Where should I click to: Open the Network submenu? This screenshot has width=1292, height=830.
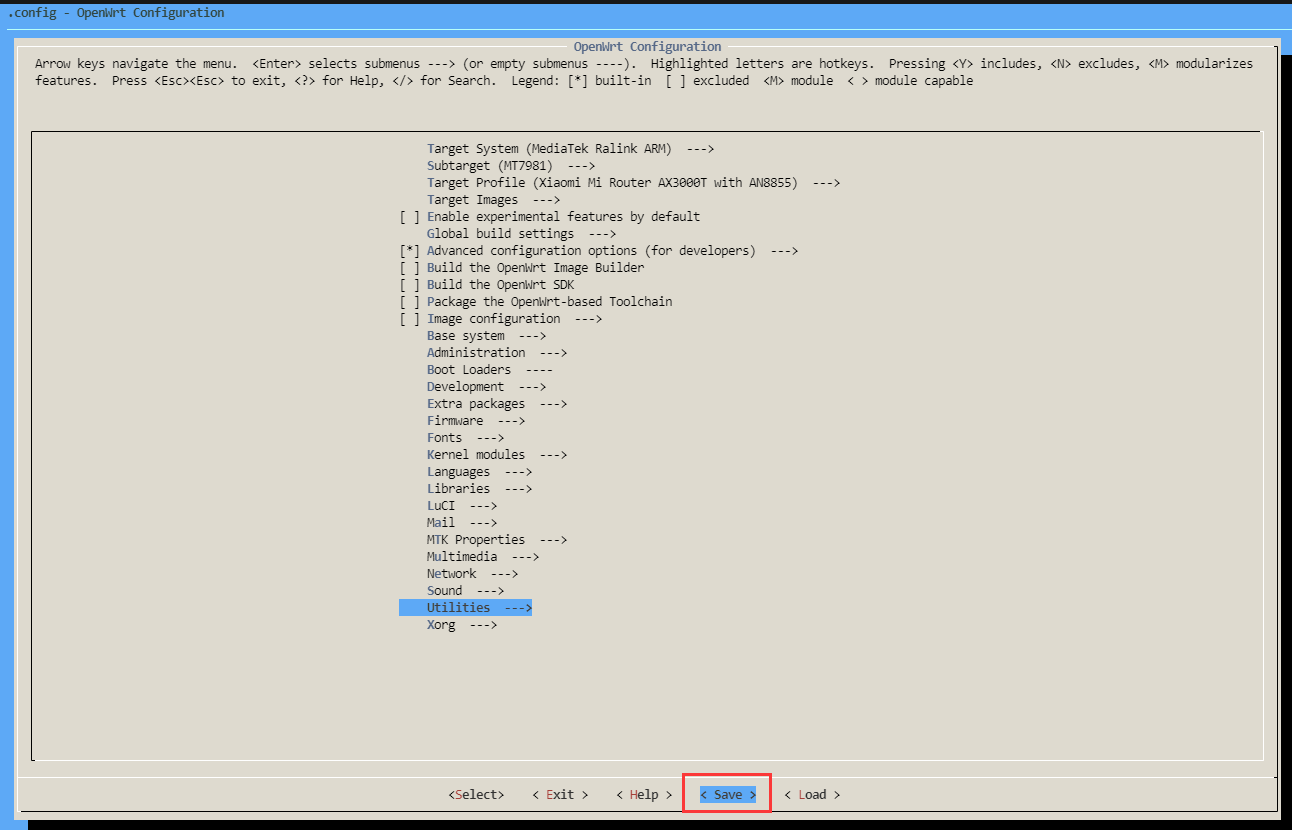click(472, 574)
